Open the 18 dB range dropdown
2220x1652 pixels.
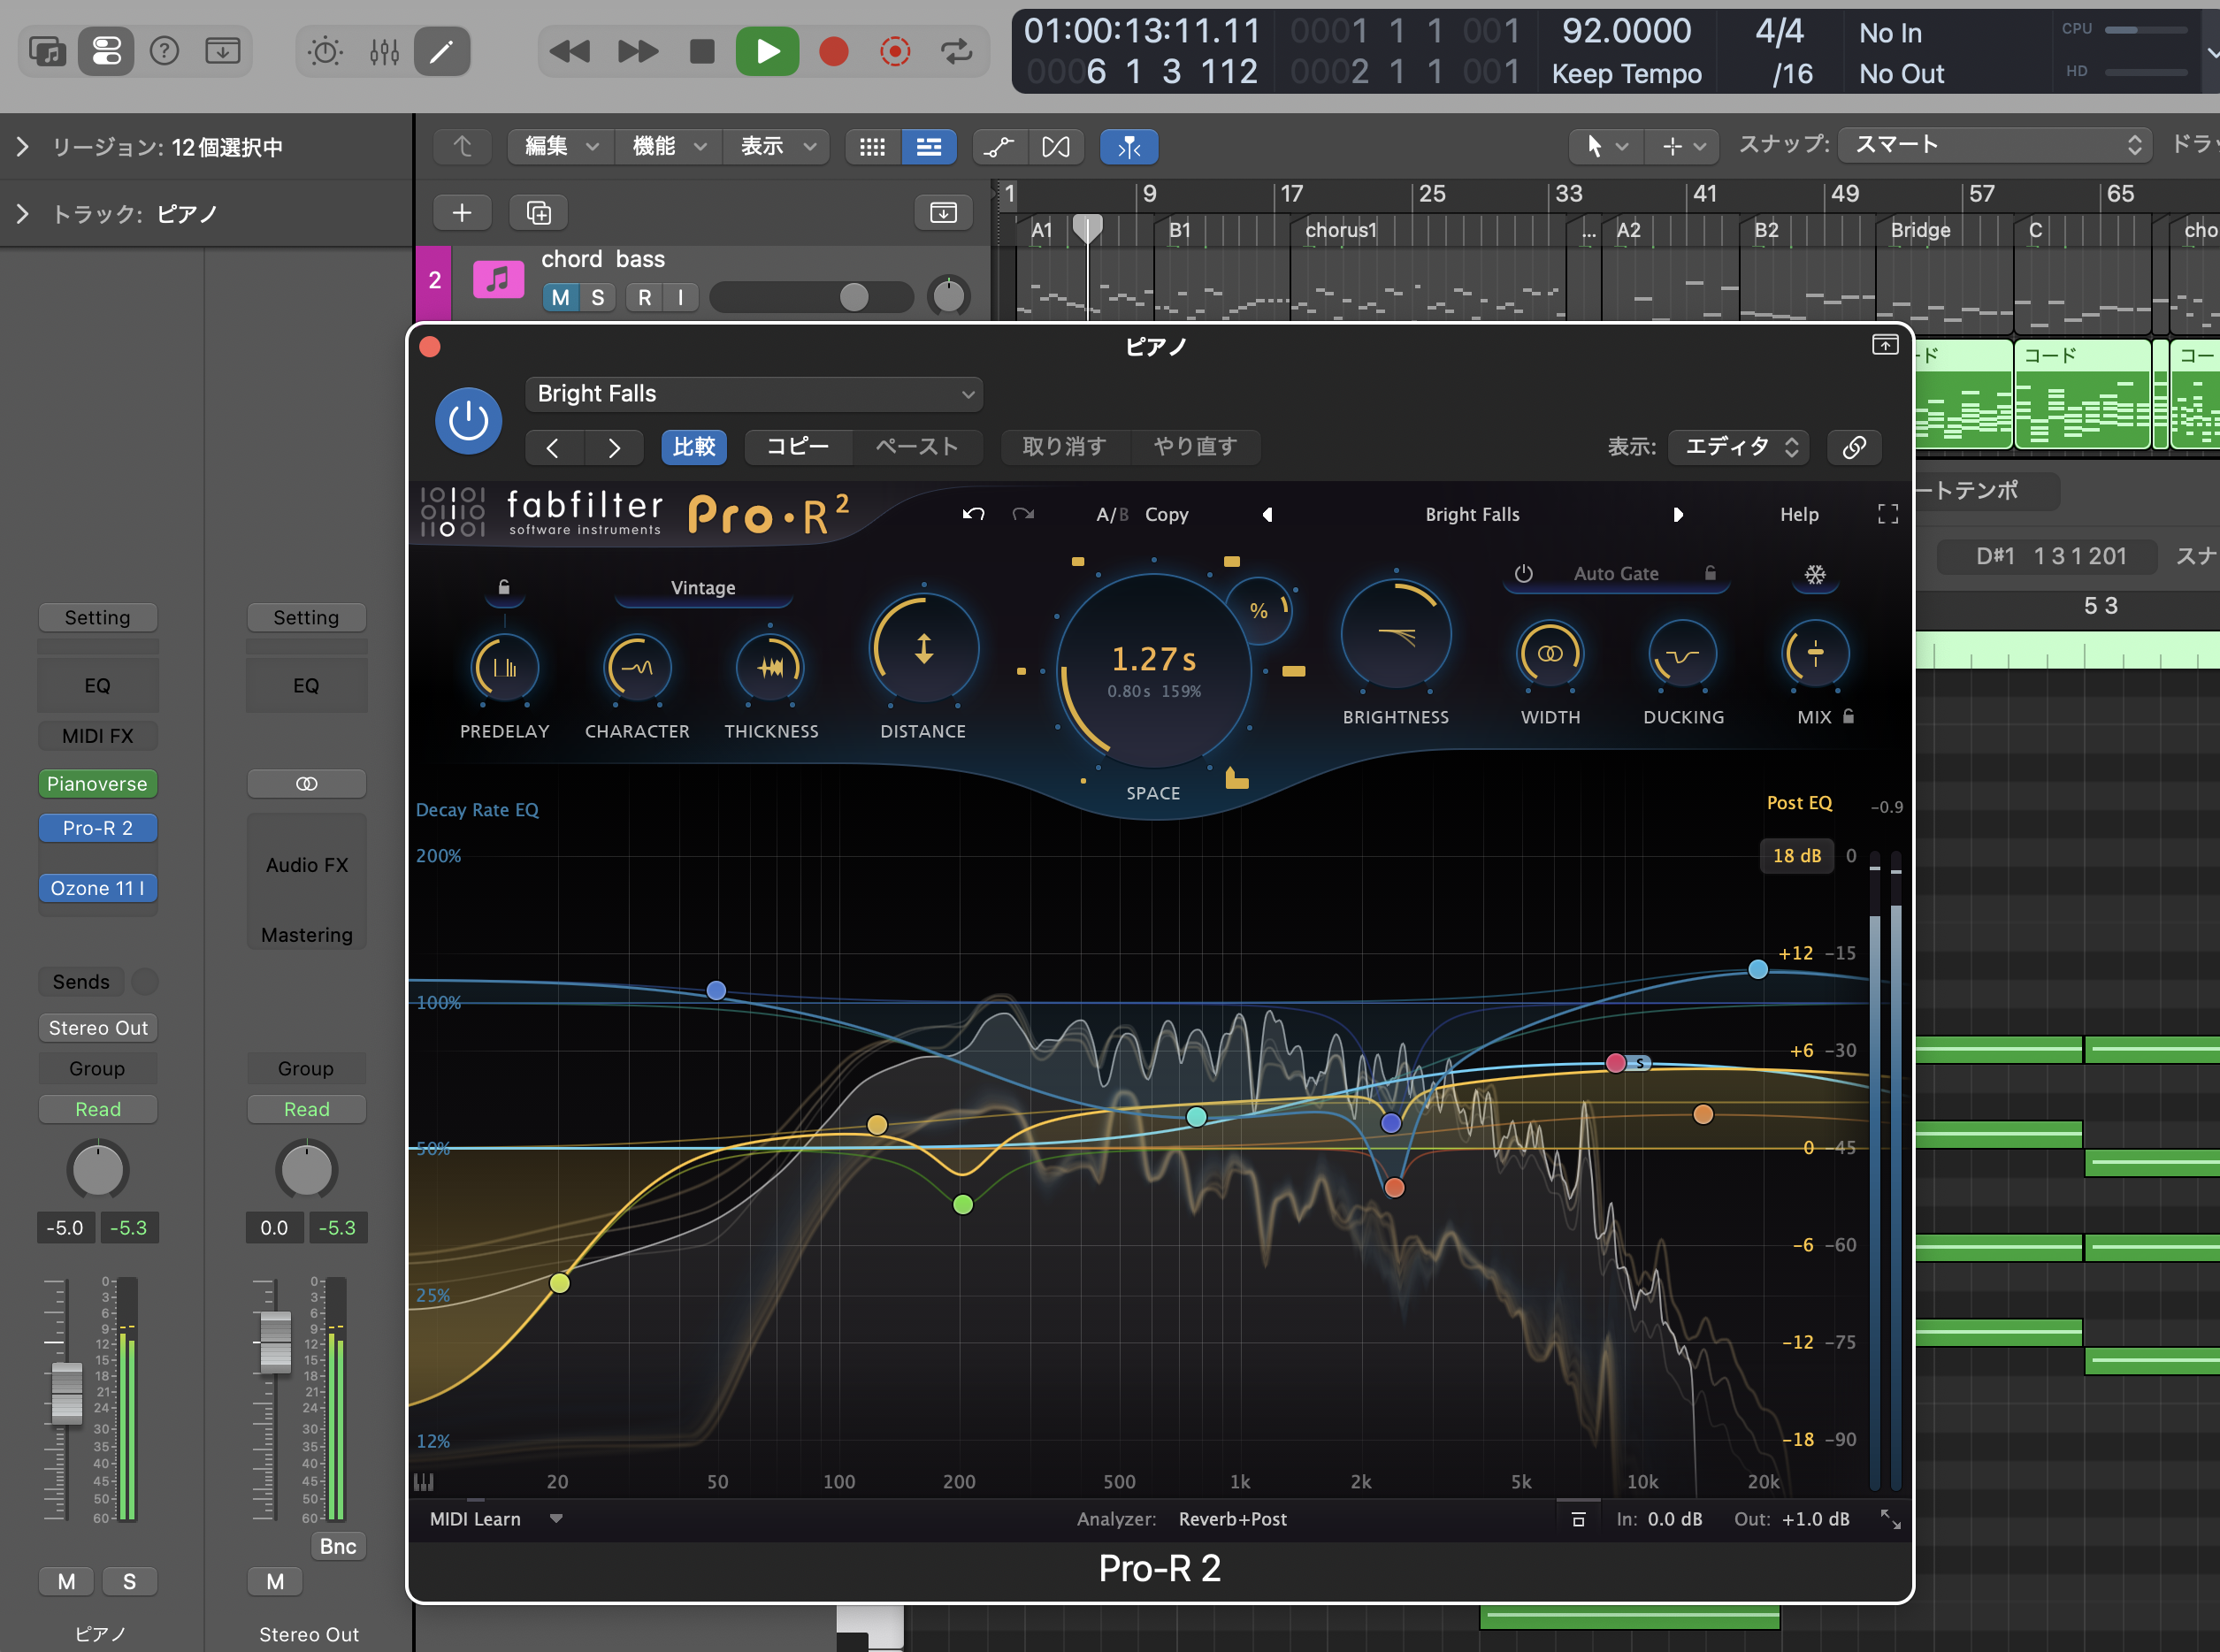(1797, 855)
